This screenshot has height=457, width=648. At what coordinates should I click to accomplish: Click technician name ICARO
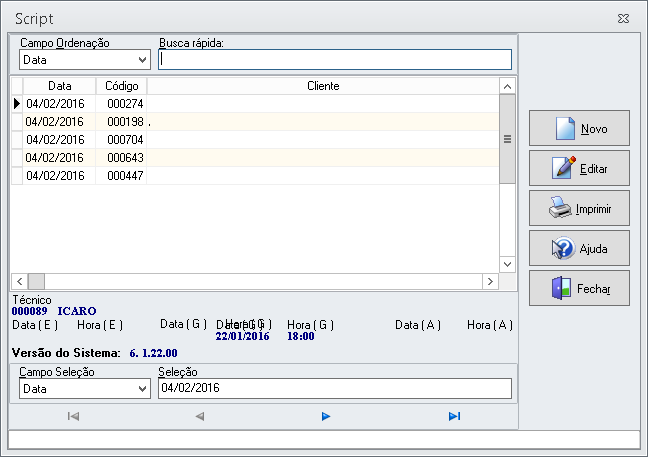(77, 311)
